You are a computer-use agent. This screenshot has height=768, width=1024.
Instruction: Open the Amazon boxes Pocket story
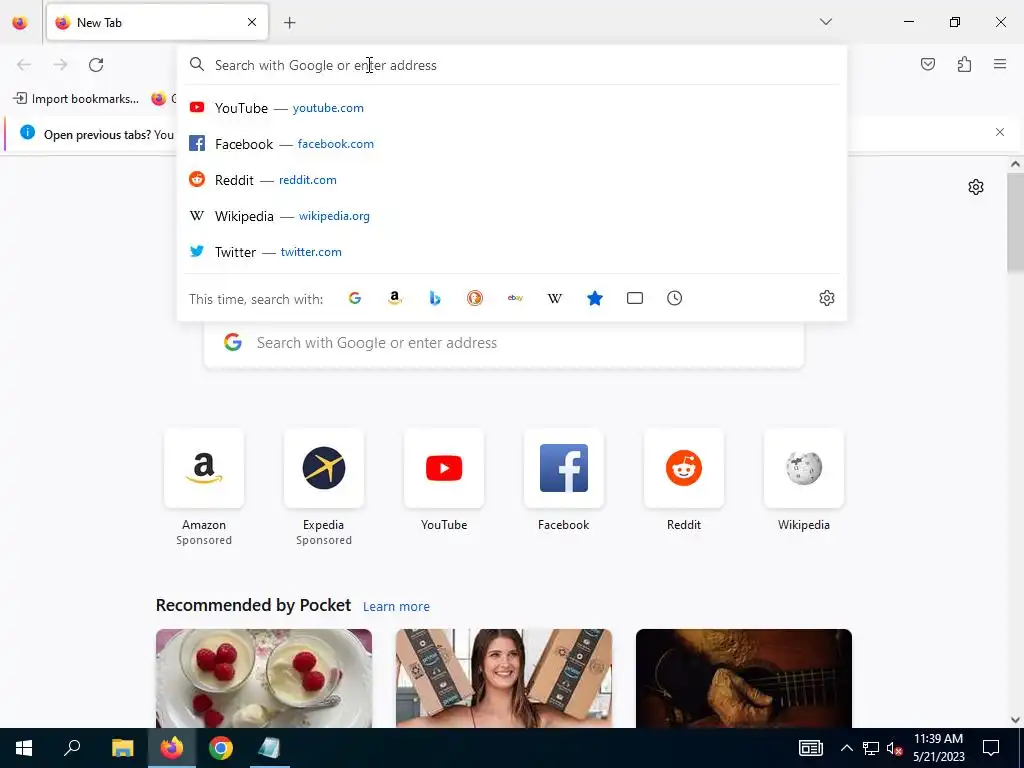point(504,678)
